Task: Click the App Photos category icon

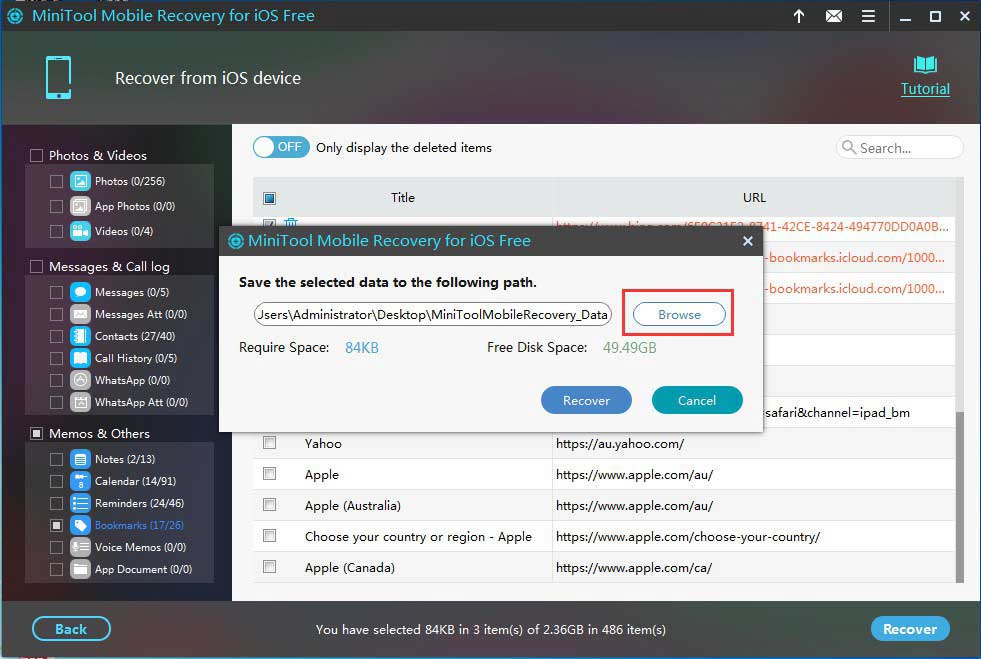Action: pyautogui.click(x=80, y=206)
